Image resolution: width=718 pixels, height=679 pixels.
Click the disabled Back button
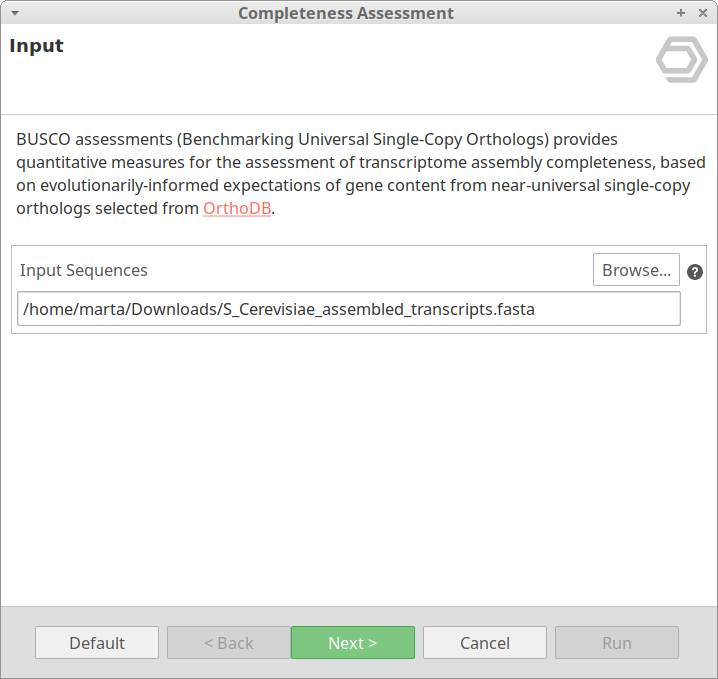(228, 643)
